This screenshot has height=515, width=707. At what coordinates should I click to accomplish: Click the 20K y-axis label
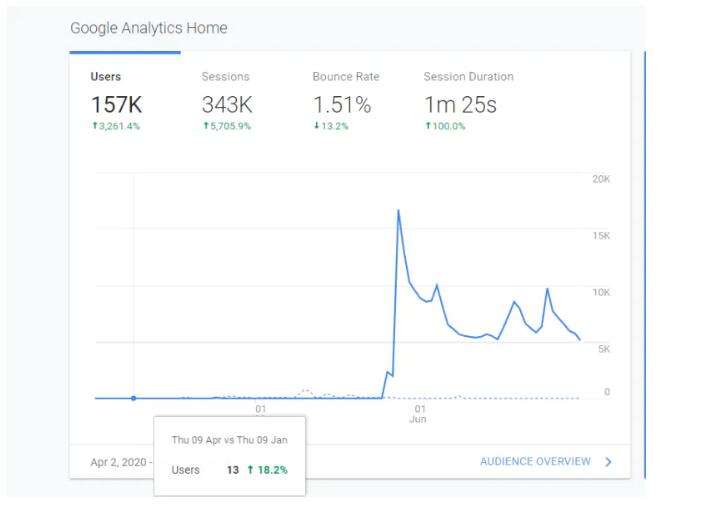(601, 179)
